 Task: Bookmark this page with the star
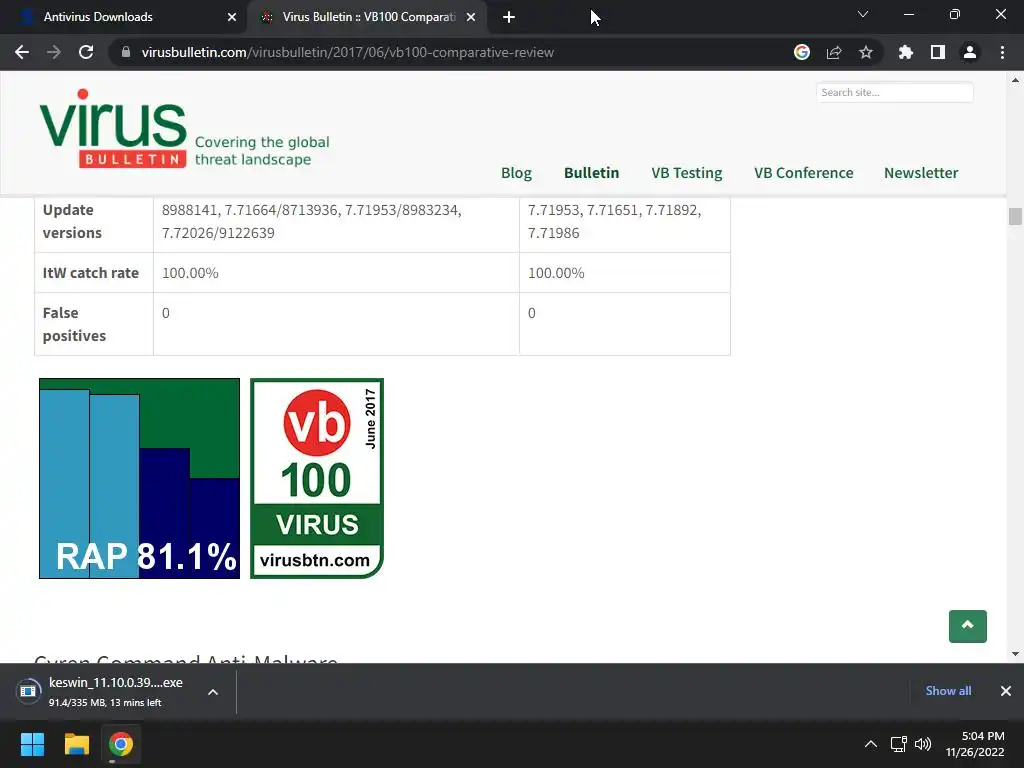[866, 52]
